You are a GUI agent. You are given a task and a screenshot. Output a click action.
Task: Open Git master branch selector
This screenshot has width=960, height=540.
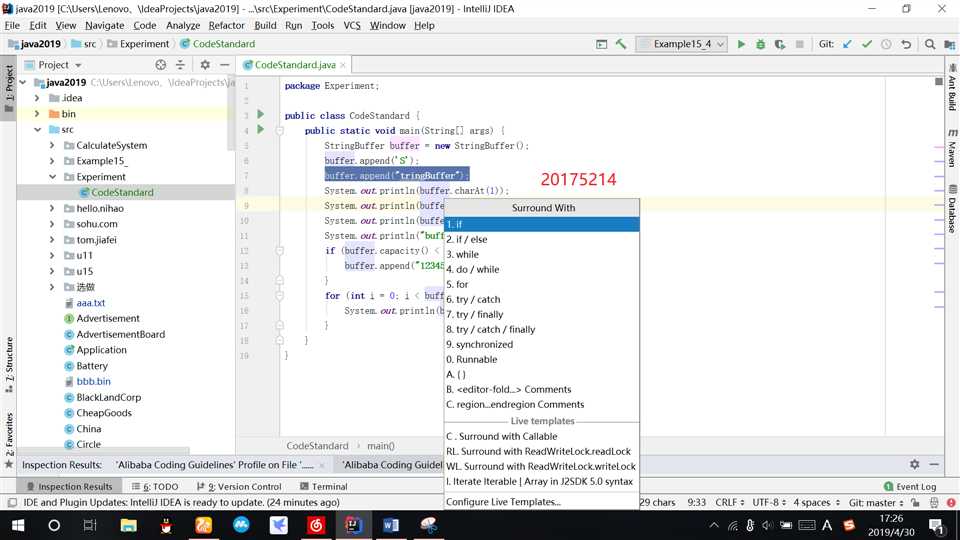[x=876, y=503]
